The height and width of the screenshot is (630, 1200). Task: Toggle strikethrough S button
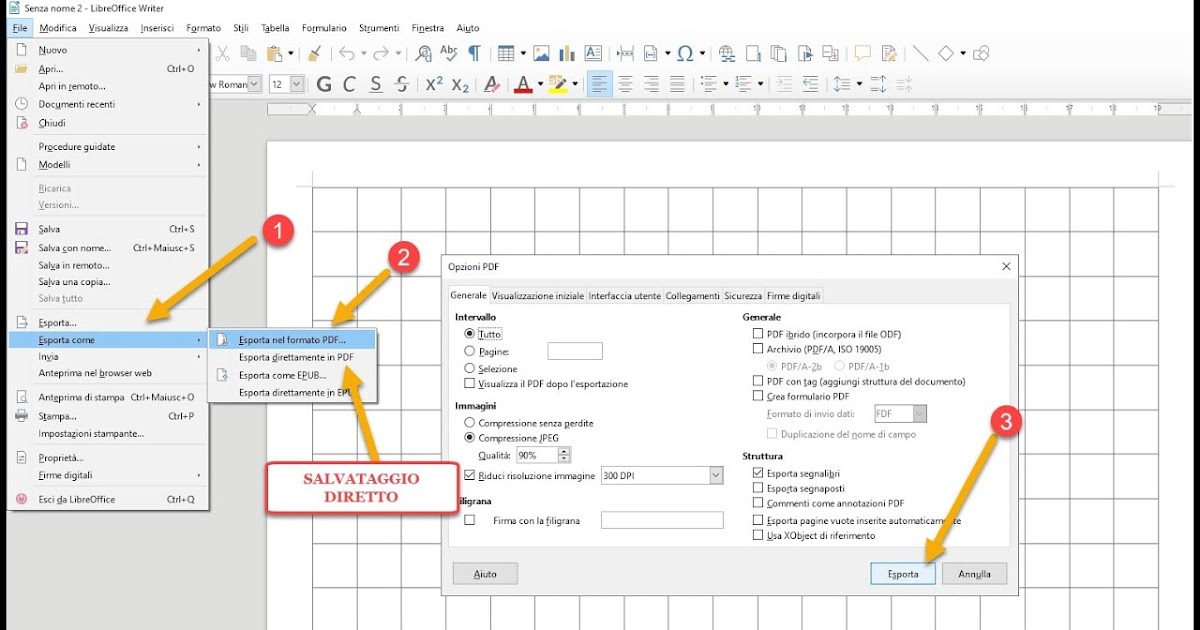[402, 85]
